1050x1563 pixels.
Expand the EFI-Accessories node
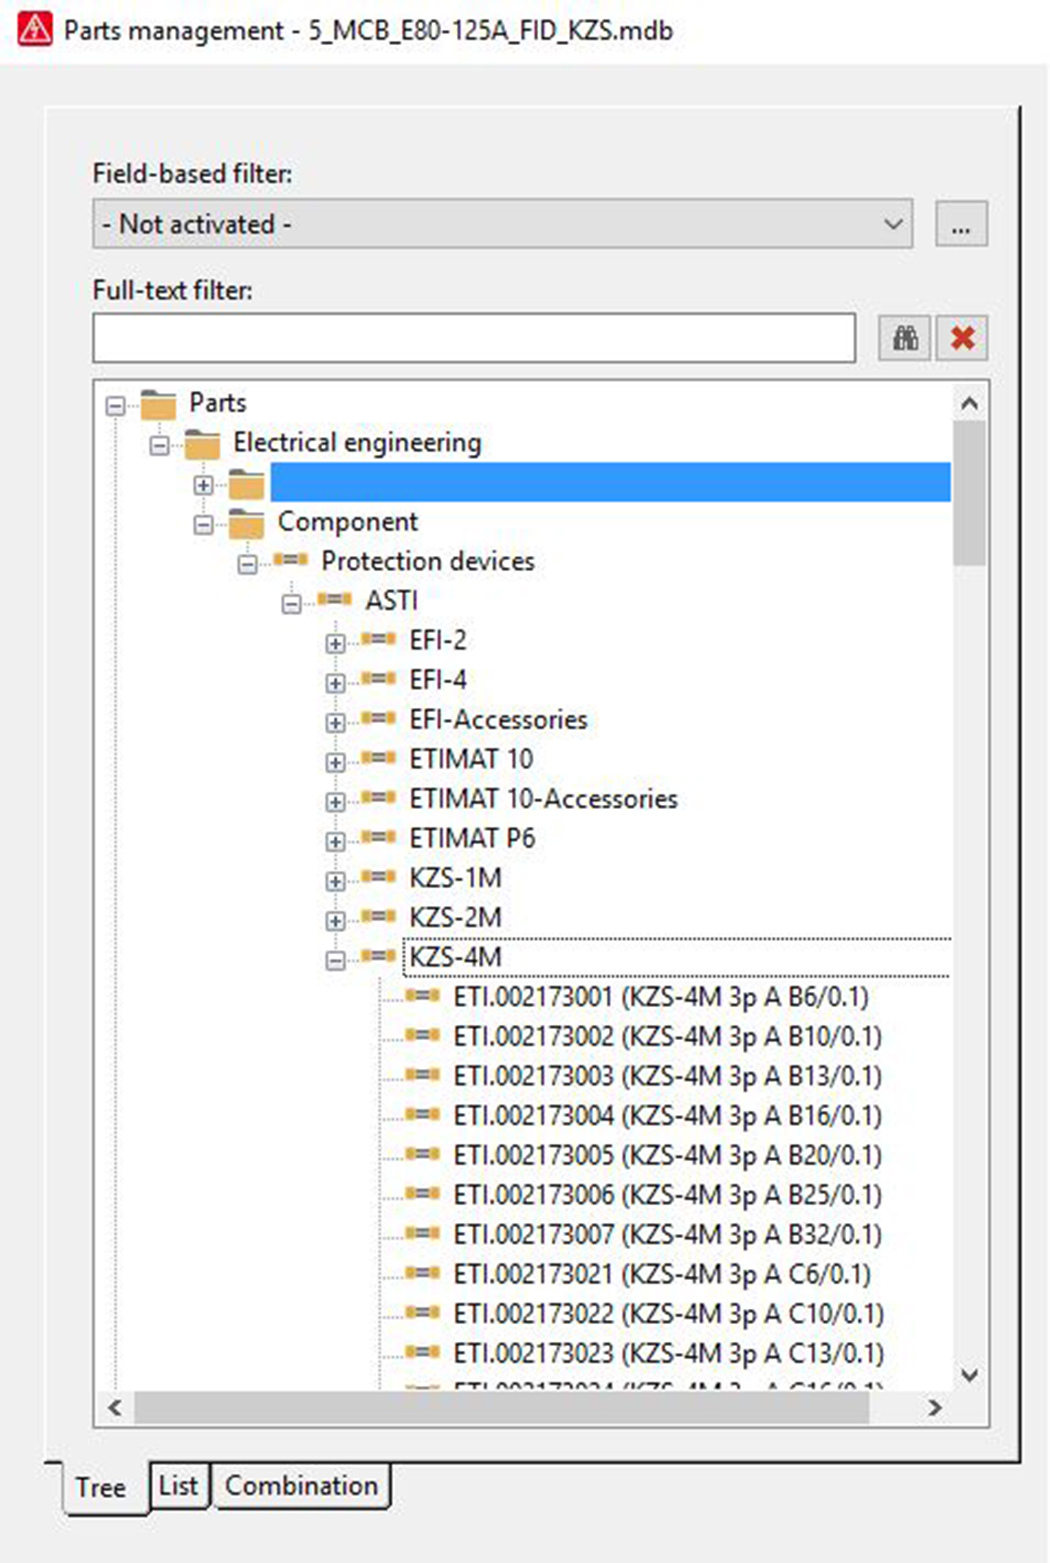(335, 723)
